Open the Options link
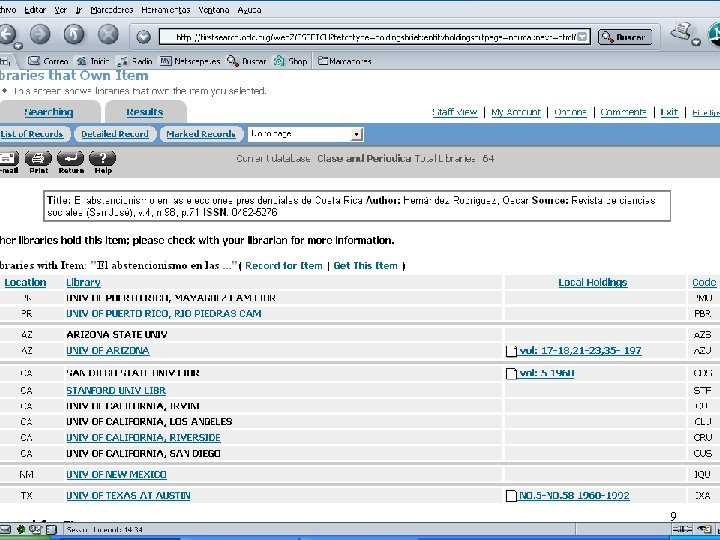 pyautogui.click(x=571, y=112)
